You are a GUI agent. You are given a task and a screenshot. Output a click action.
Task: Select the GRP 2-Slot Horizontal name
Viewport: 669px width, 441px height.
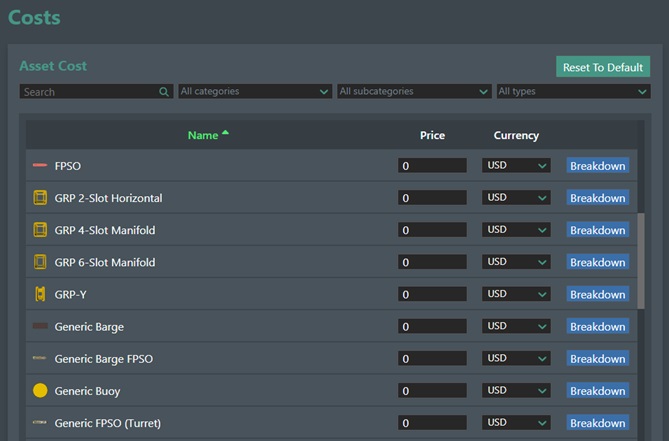108,198
